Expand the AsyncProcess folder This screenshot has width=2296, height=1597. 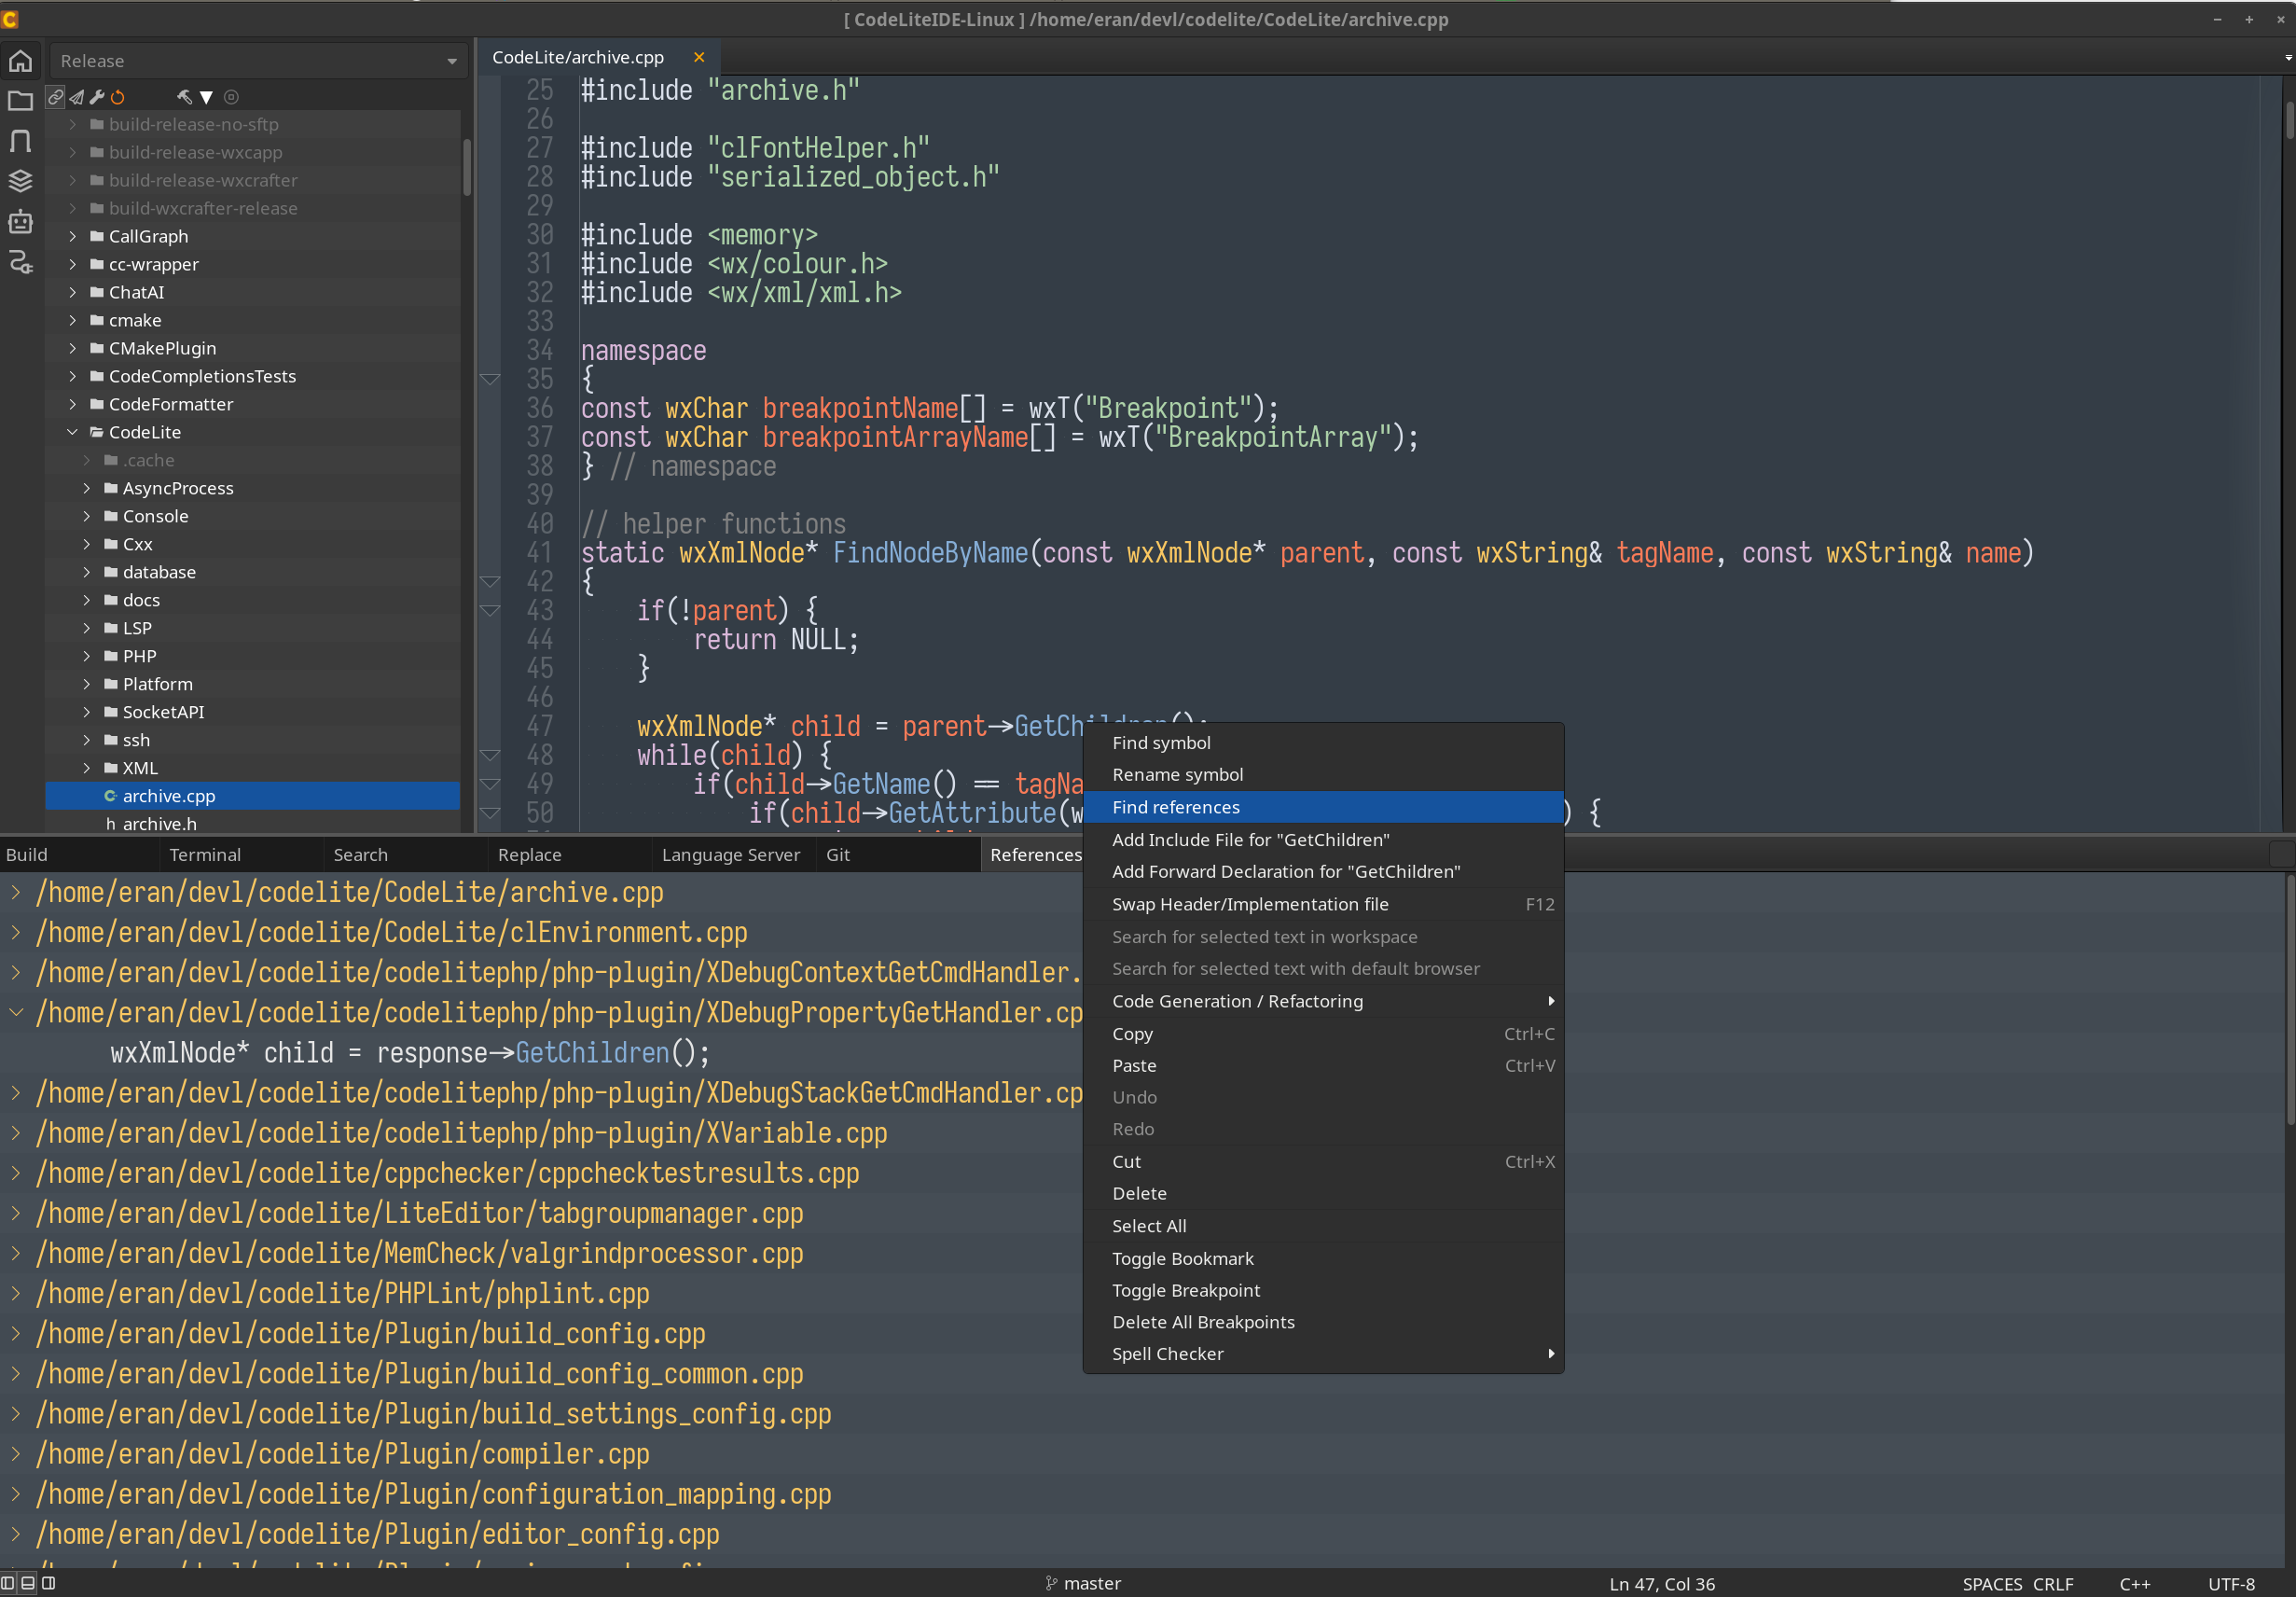(x=86, y=488)
